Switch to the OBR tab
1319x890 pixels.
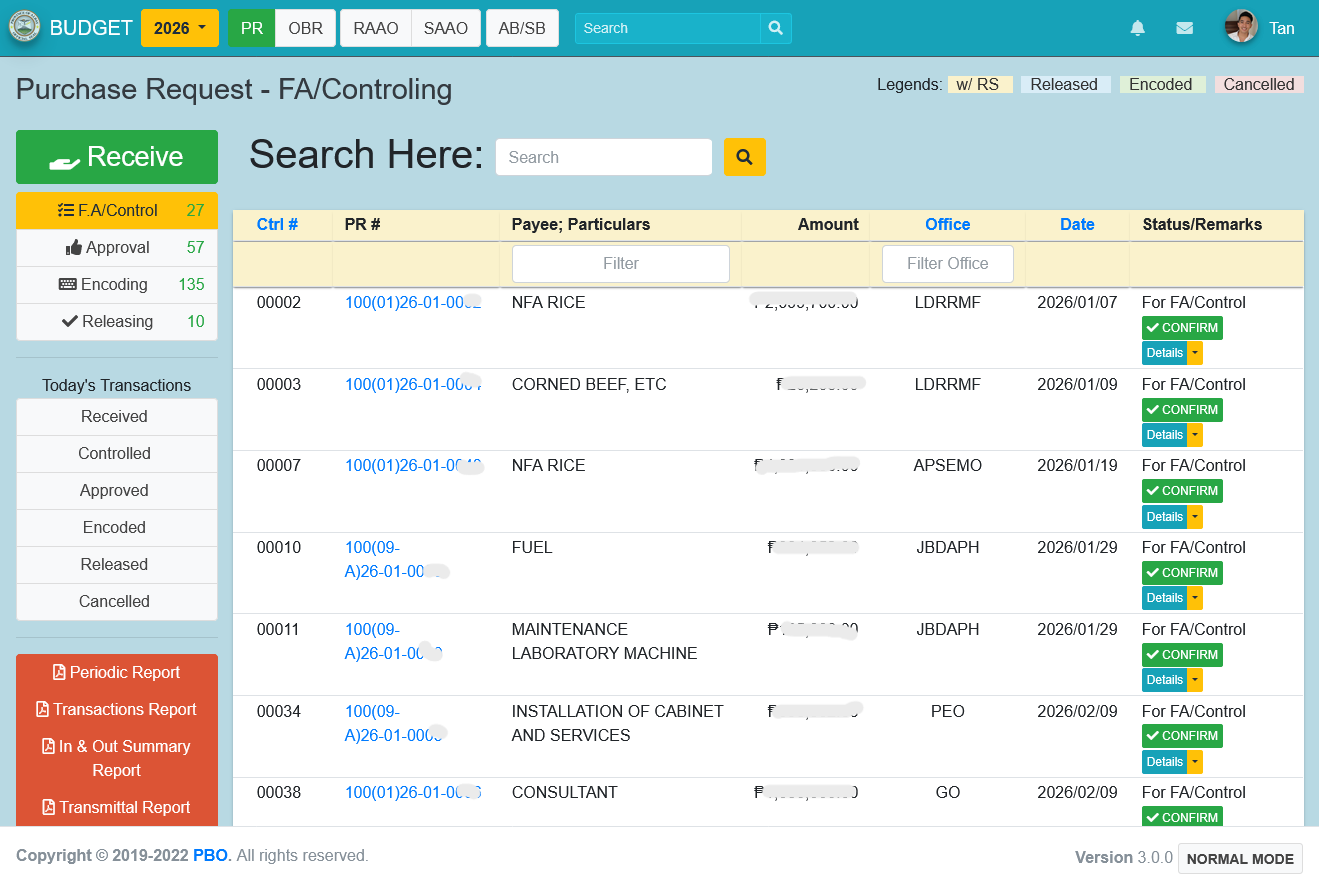[305, 28]
